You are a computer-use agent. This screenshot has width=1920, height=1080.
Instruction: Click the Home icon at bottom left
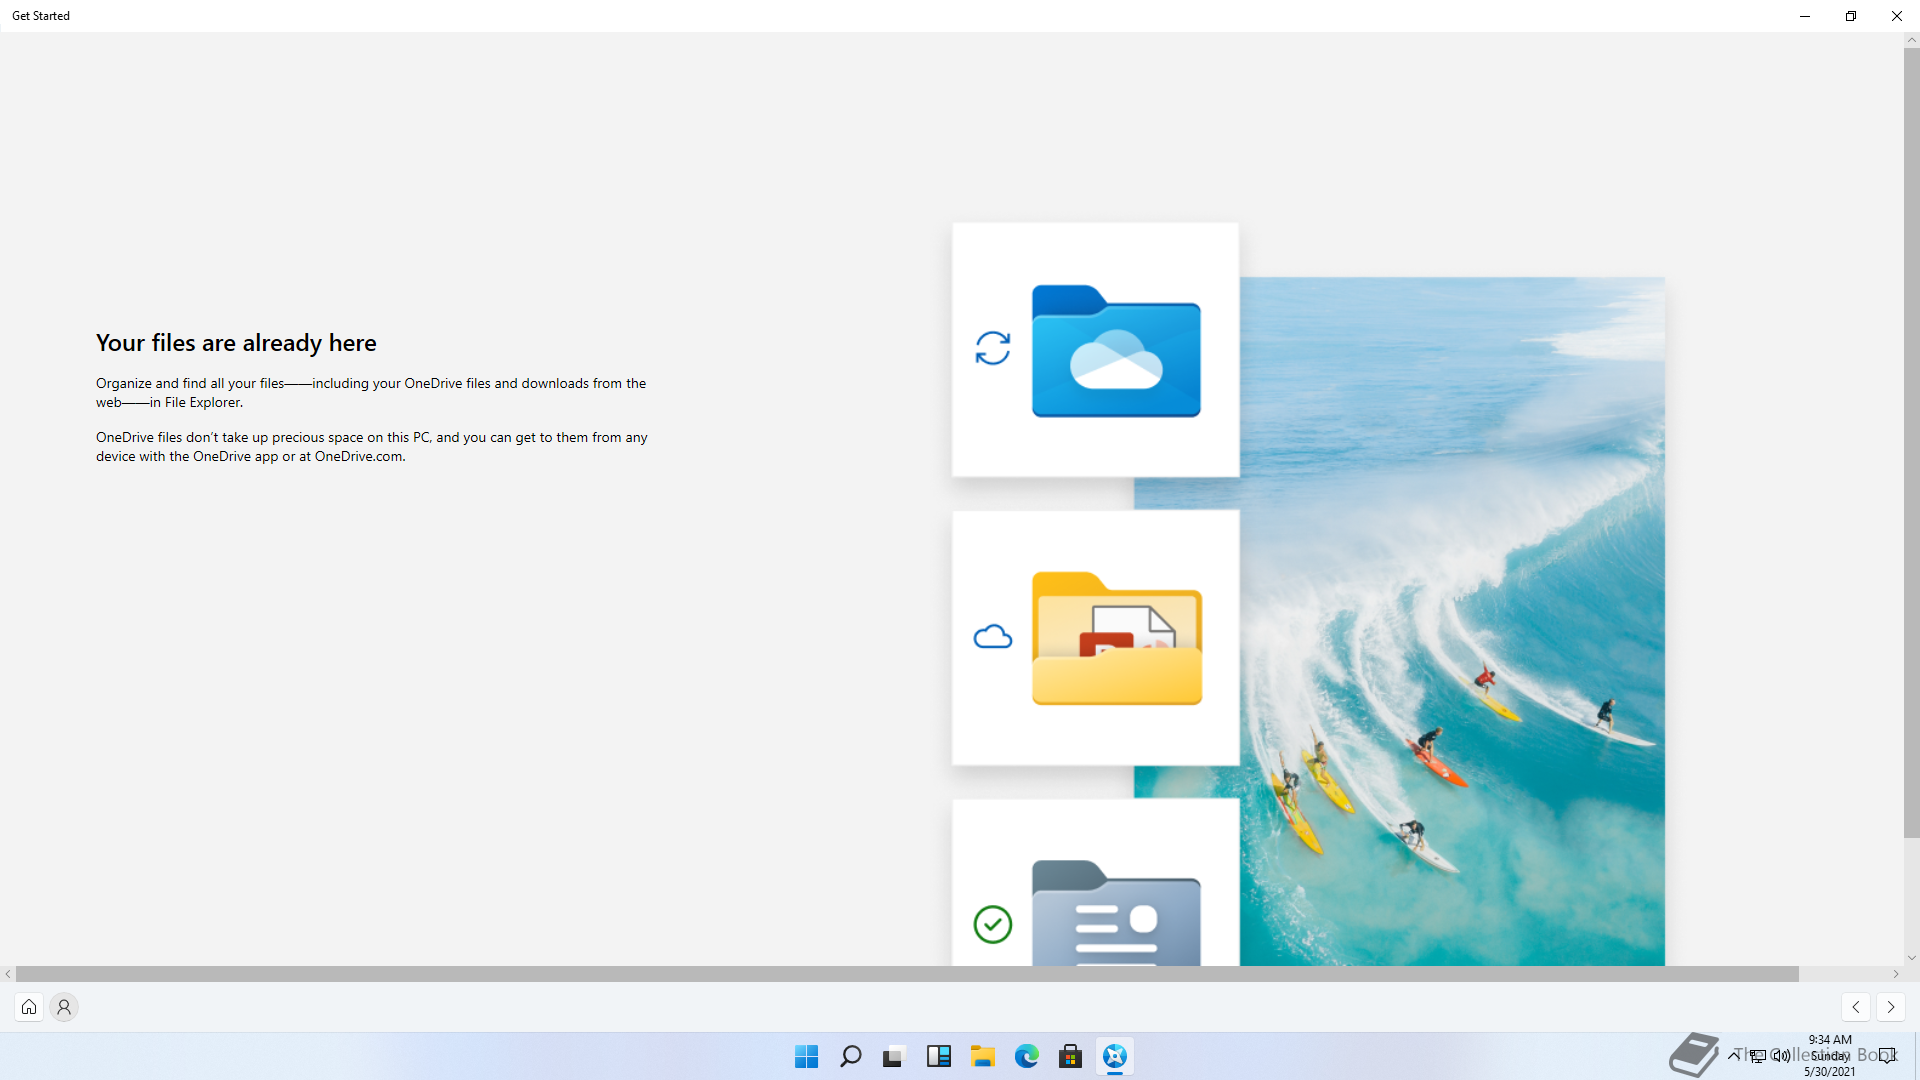[29, 1007]
